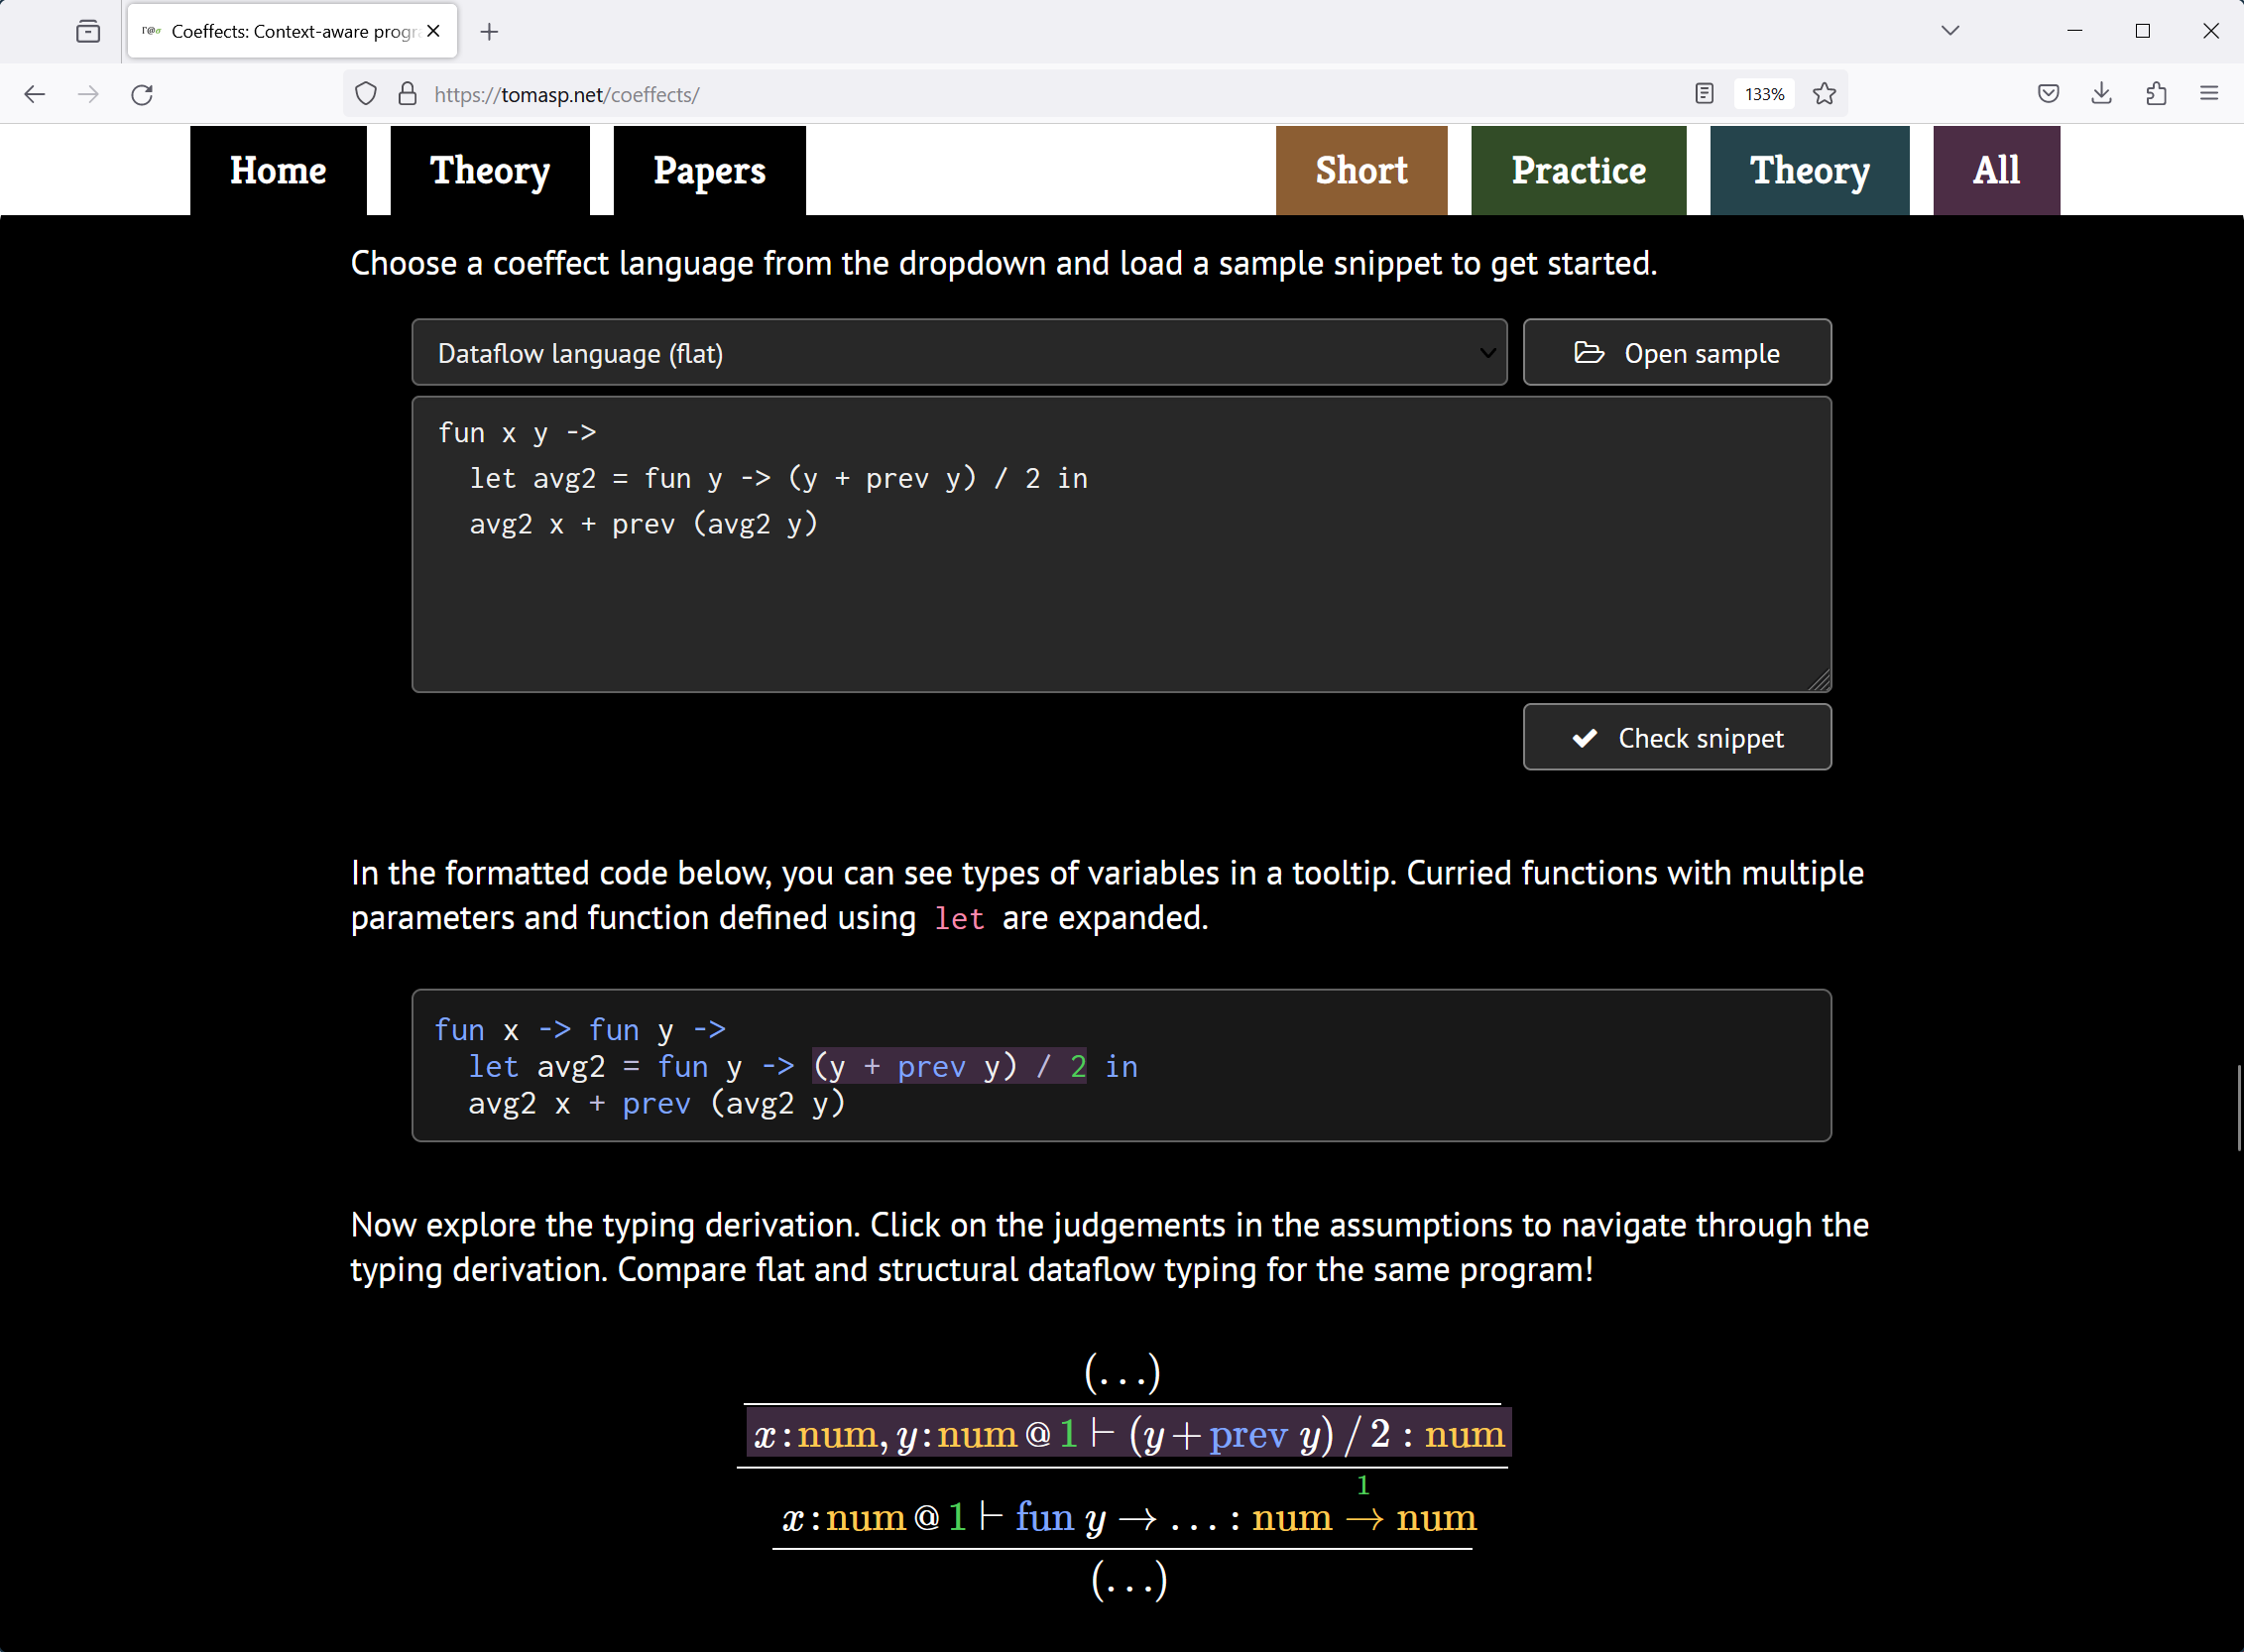This screenshot has height=1652, width=2244.
Task: Reload the page with refresh icon
Action: pos(142,94)
